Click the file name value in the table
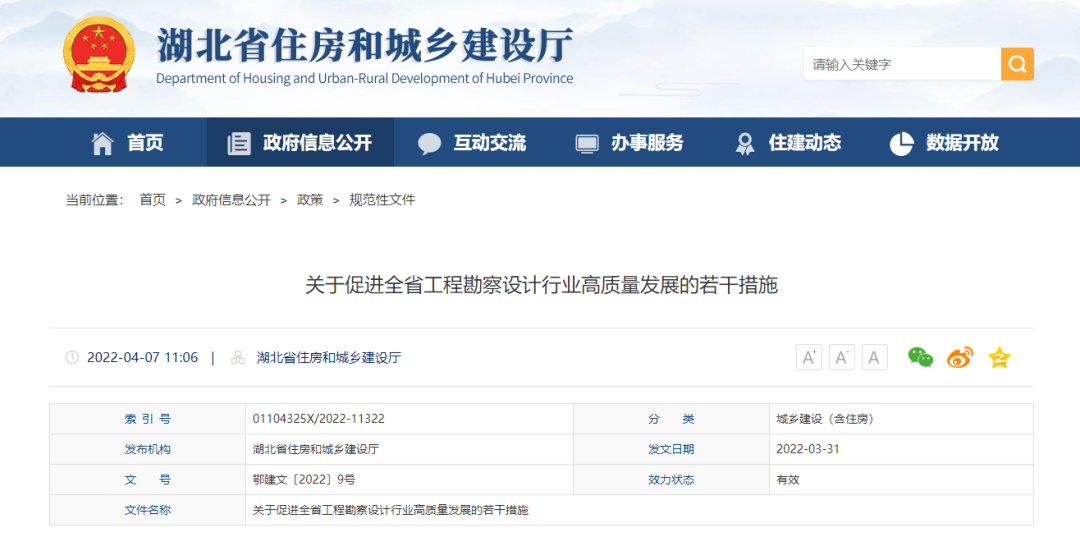 (x=391, y=510)
